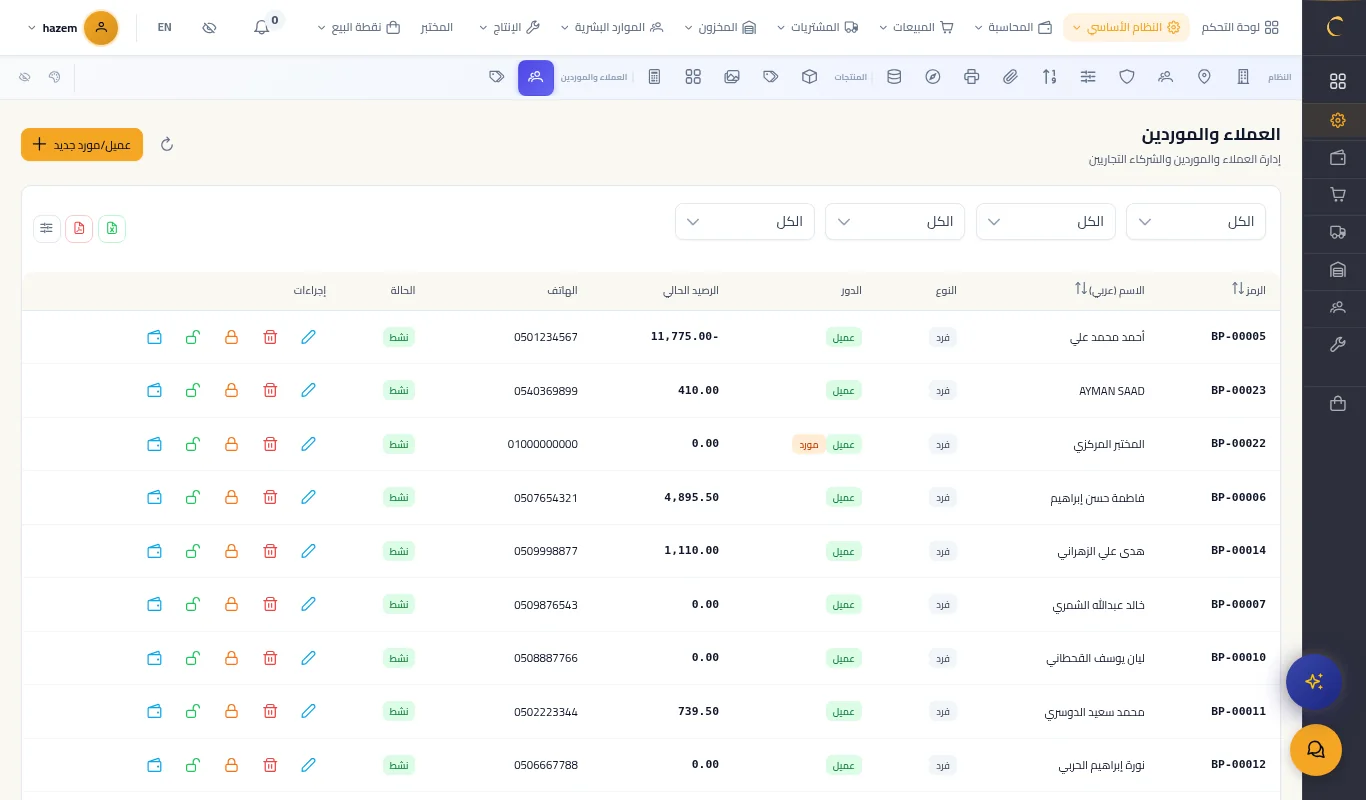This screenshot has width=1366, height=800.
Task: Toggle green unlock for محمد سعيد الدوسري
Action: (193, 711)
